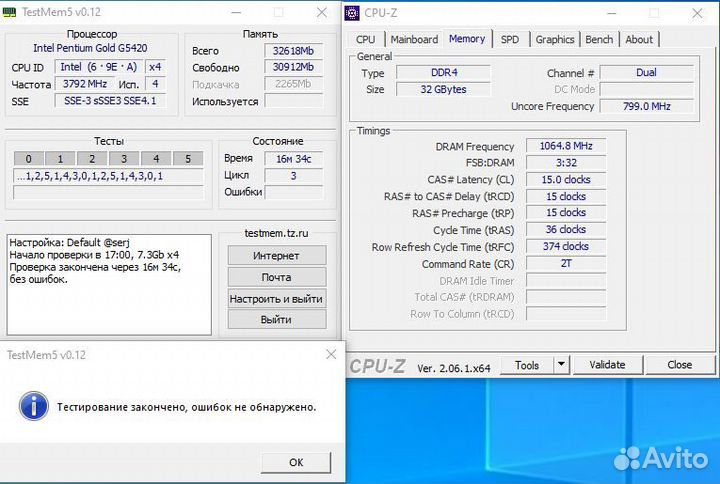
Task: Click the Выйти button in TestMem5
Action: pos(276,320)
